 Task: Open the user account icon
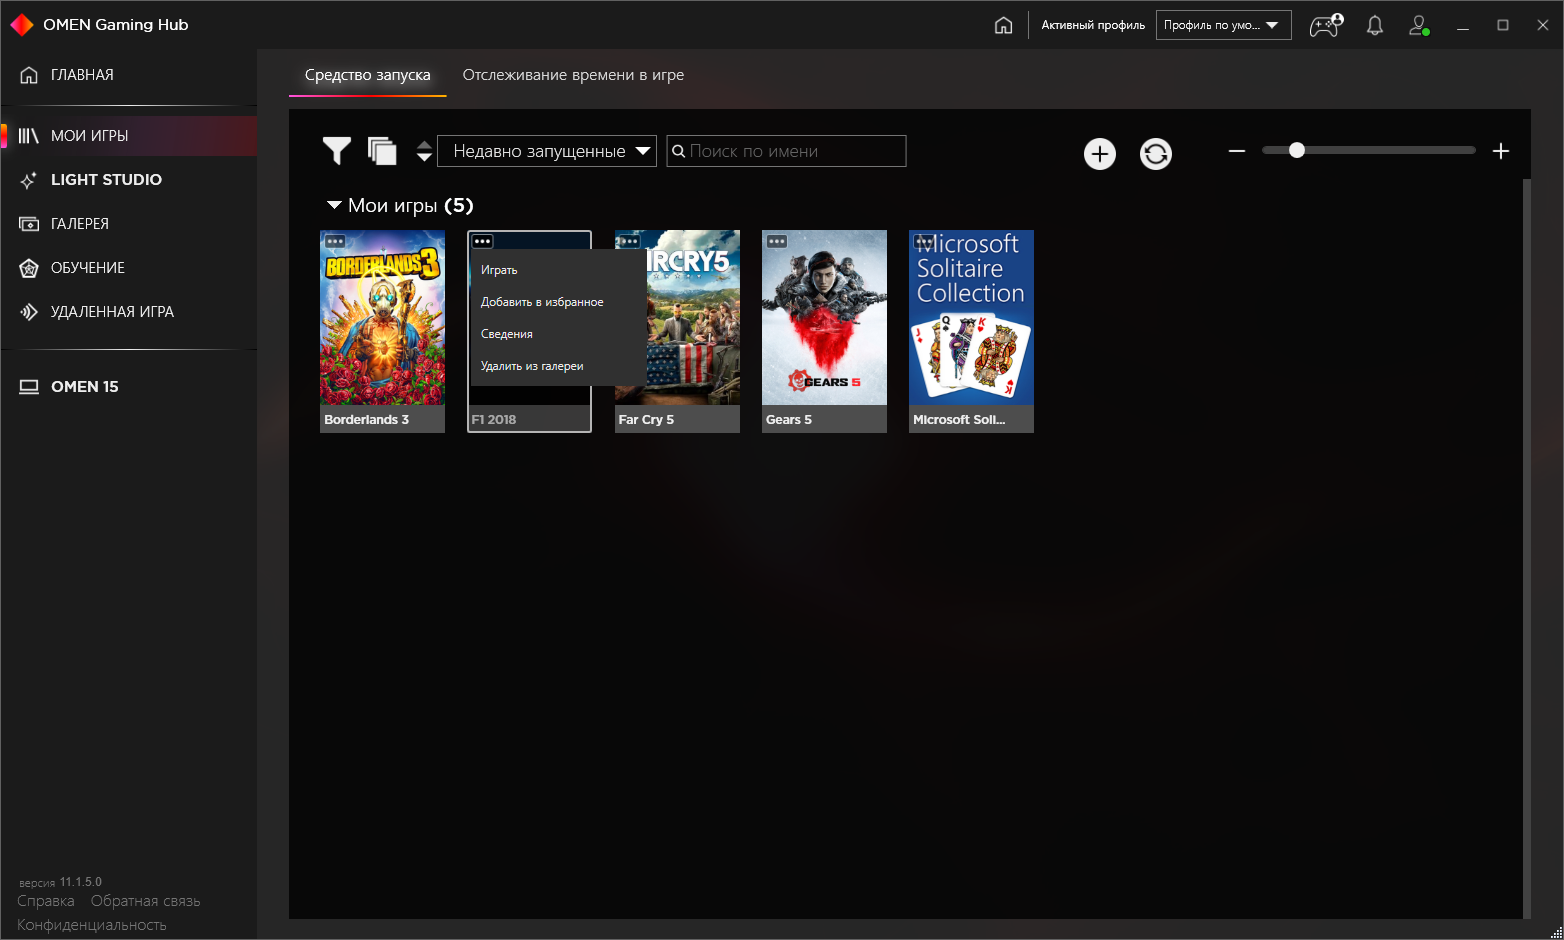click(1419, 25)
